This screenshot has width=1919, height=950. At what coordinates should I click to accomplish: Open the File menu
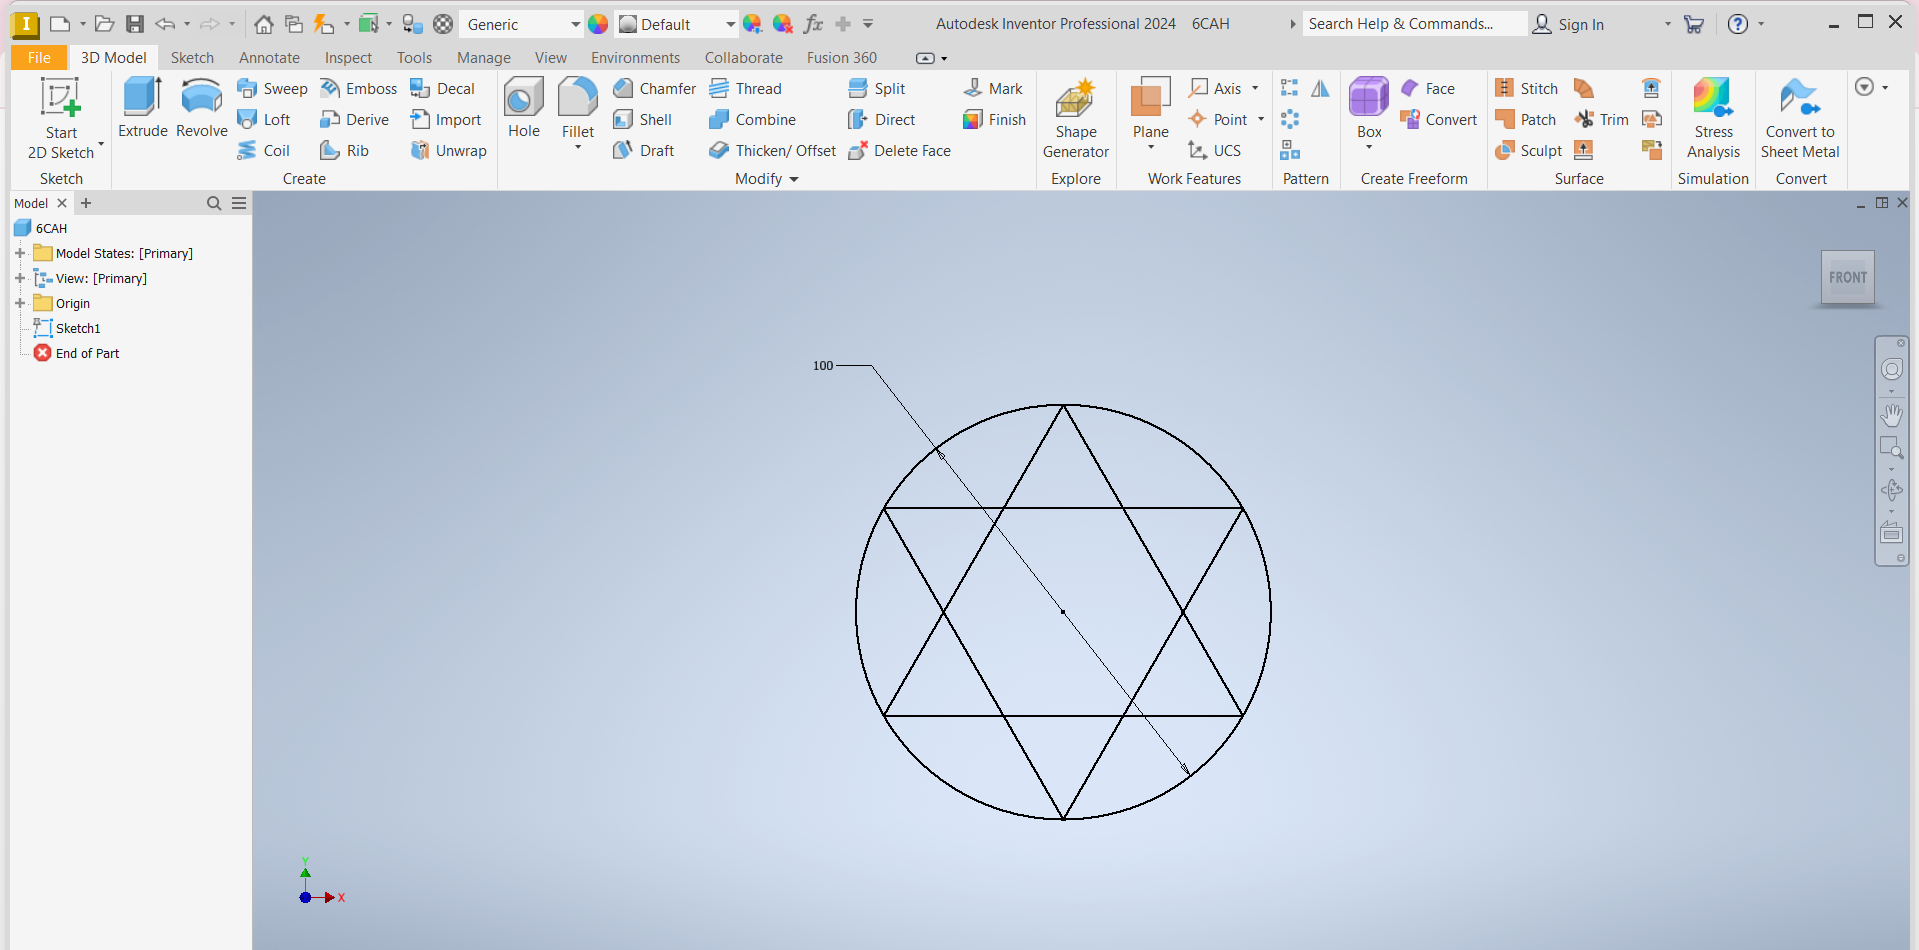39,58
